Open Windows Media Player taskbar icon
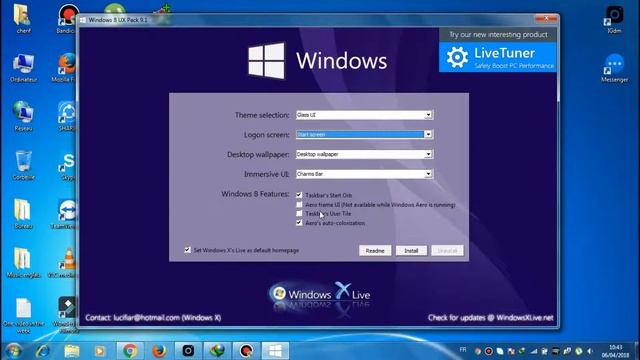640x360 pixels. pos(100,351)
